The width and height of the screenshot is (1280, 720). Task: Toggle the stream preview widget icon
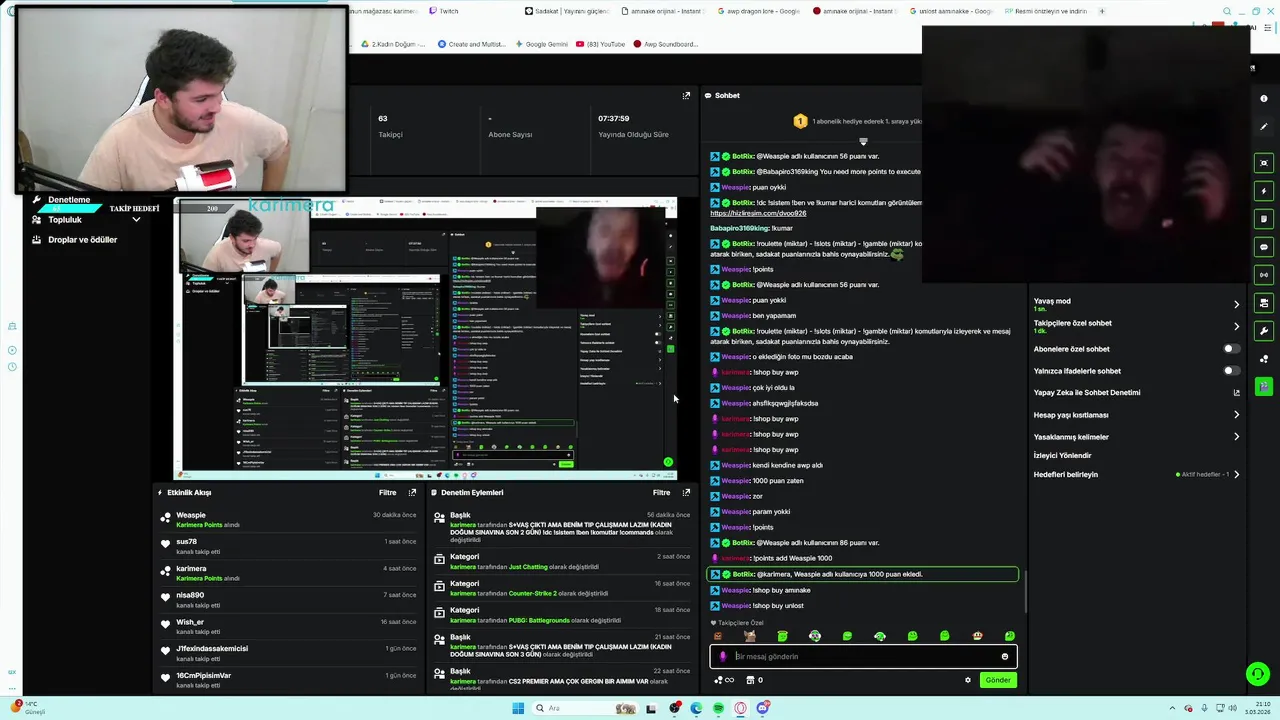point(1264,163)
